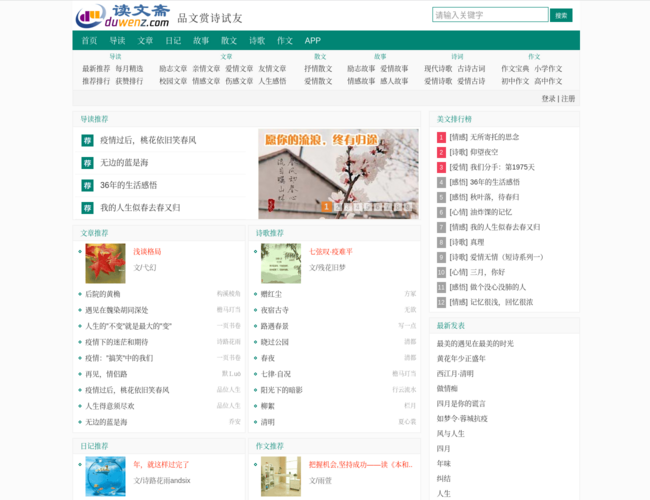650x500 pixels.
Task: Open article 遇见在魏染胡同深处
Action: point(116,310)
